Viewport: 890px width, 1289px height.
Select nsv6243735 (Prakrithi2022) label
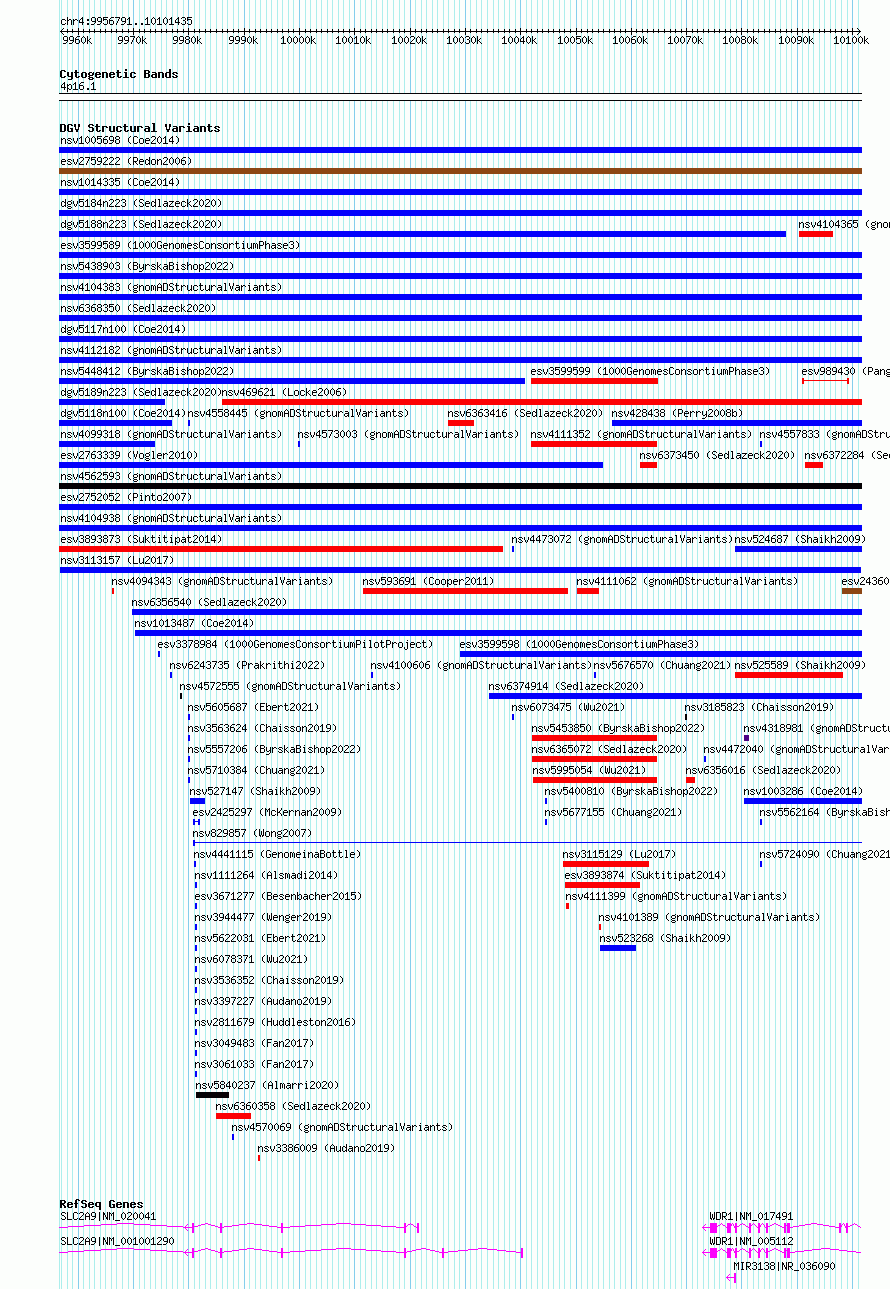tap(247, 665)
